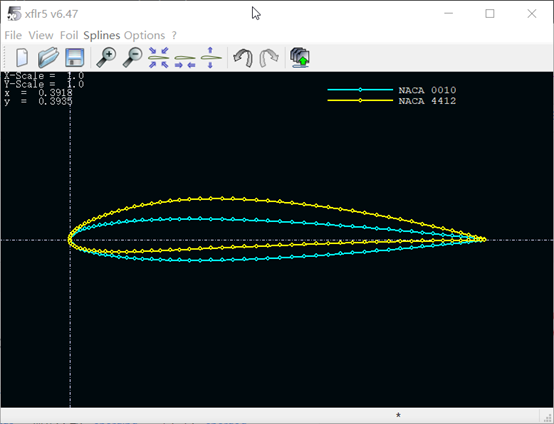The width and height of the screenshot is (554, 424).
Task: Maximize the xflr5 window
Action: tap(490, 14)
